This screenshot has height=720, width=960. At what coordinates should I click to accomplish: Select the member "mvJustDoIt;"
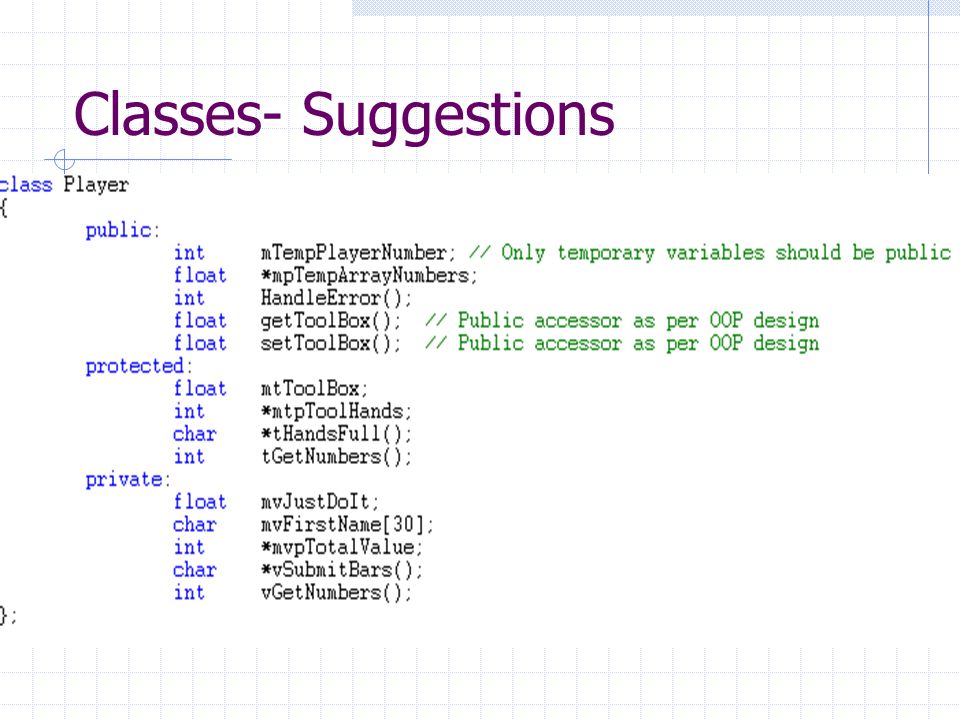click(320, 502)
